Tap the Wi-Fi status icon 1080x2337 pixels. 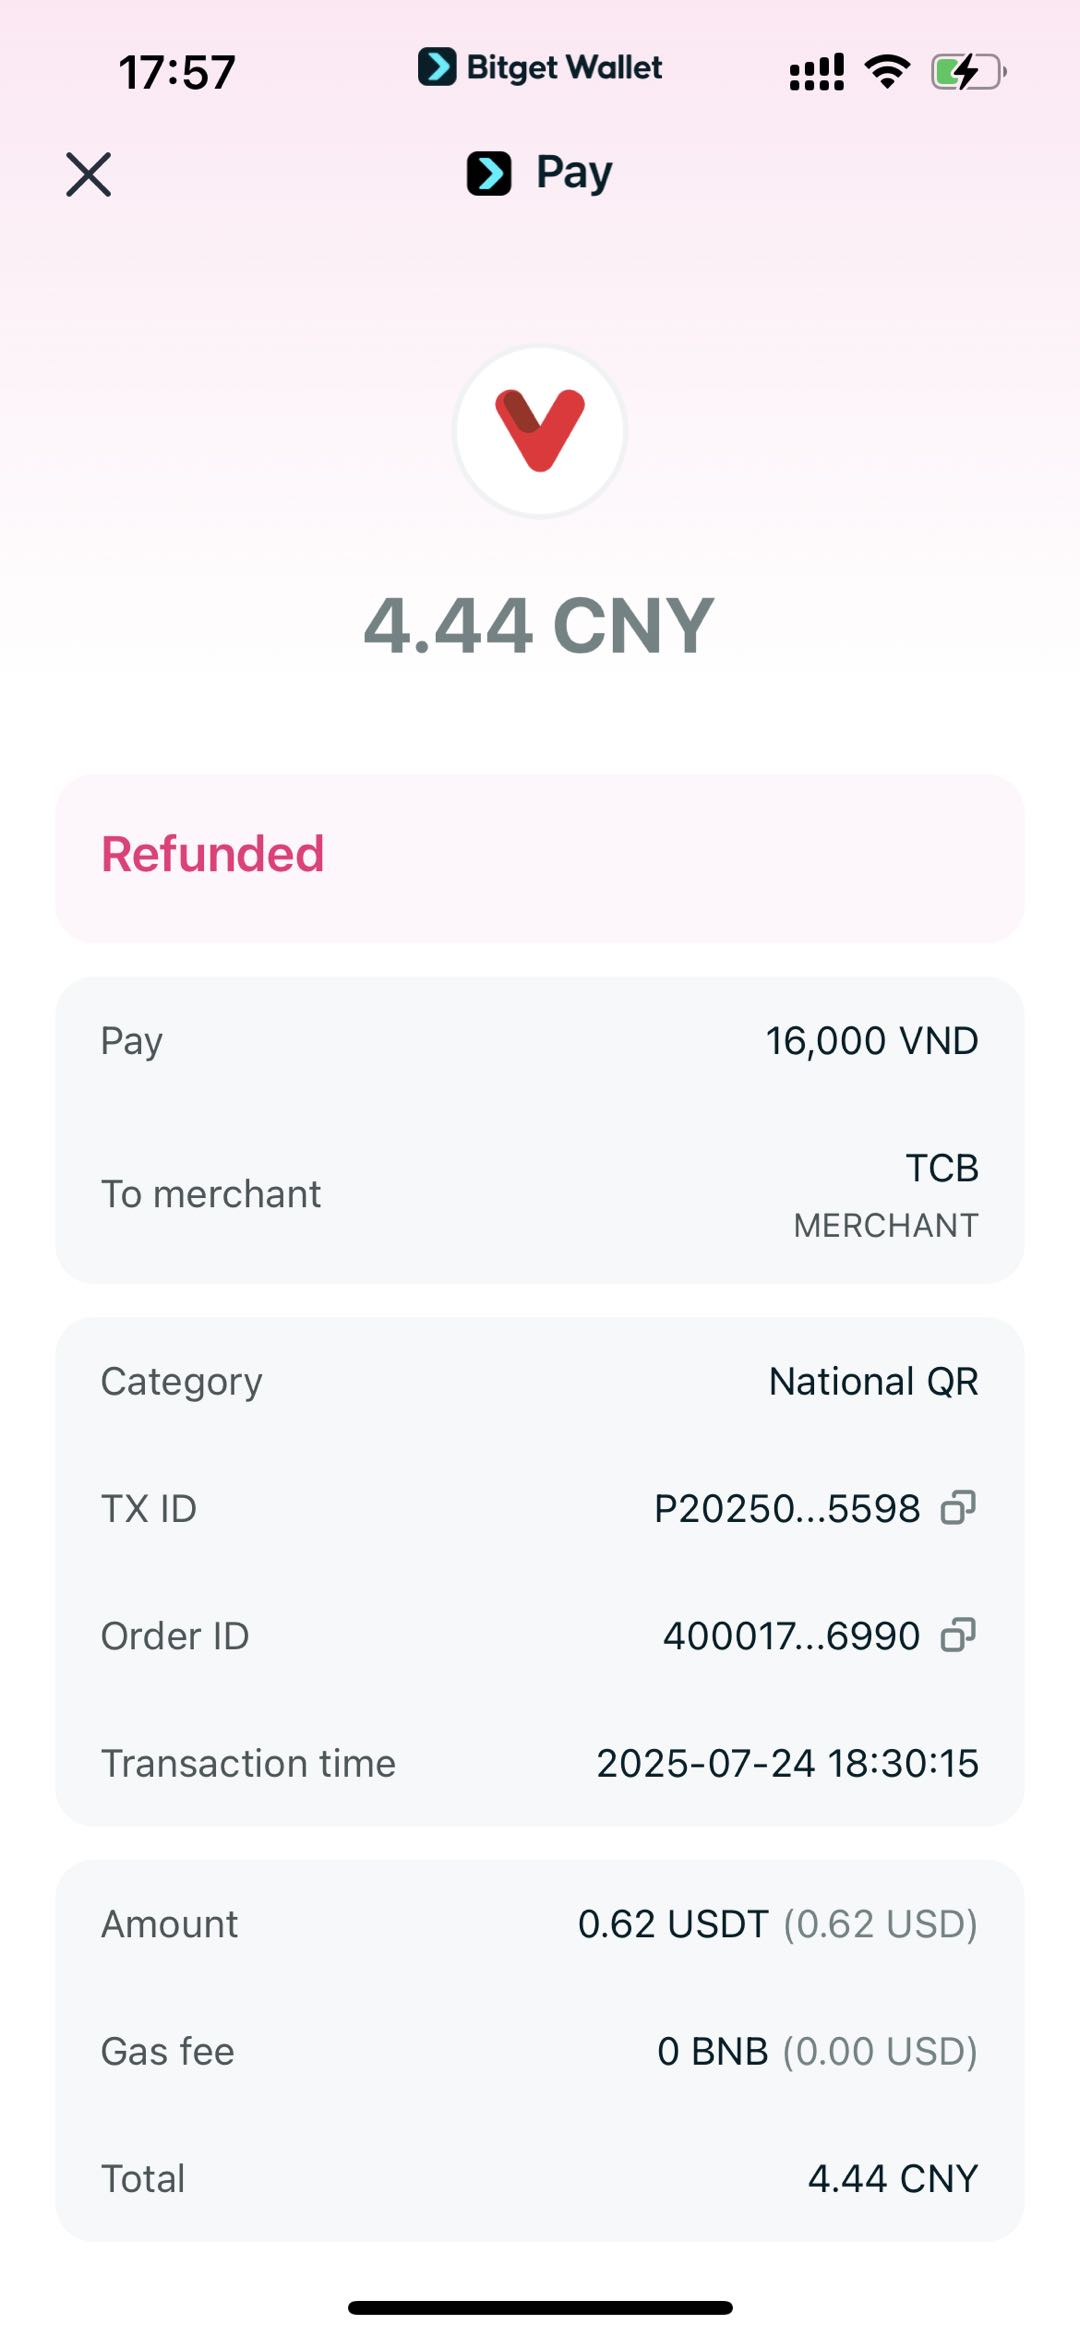pyautogui.click(x=886, y=72)
